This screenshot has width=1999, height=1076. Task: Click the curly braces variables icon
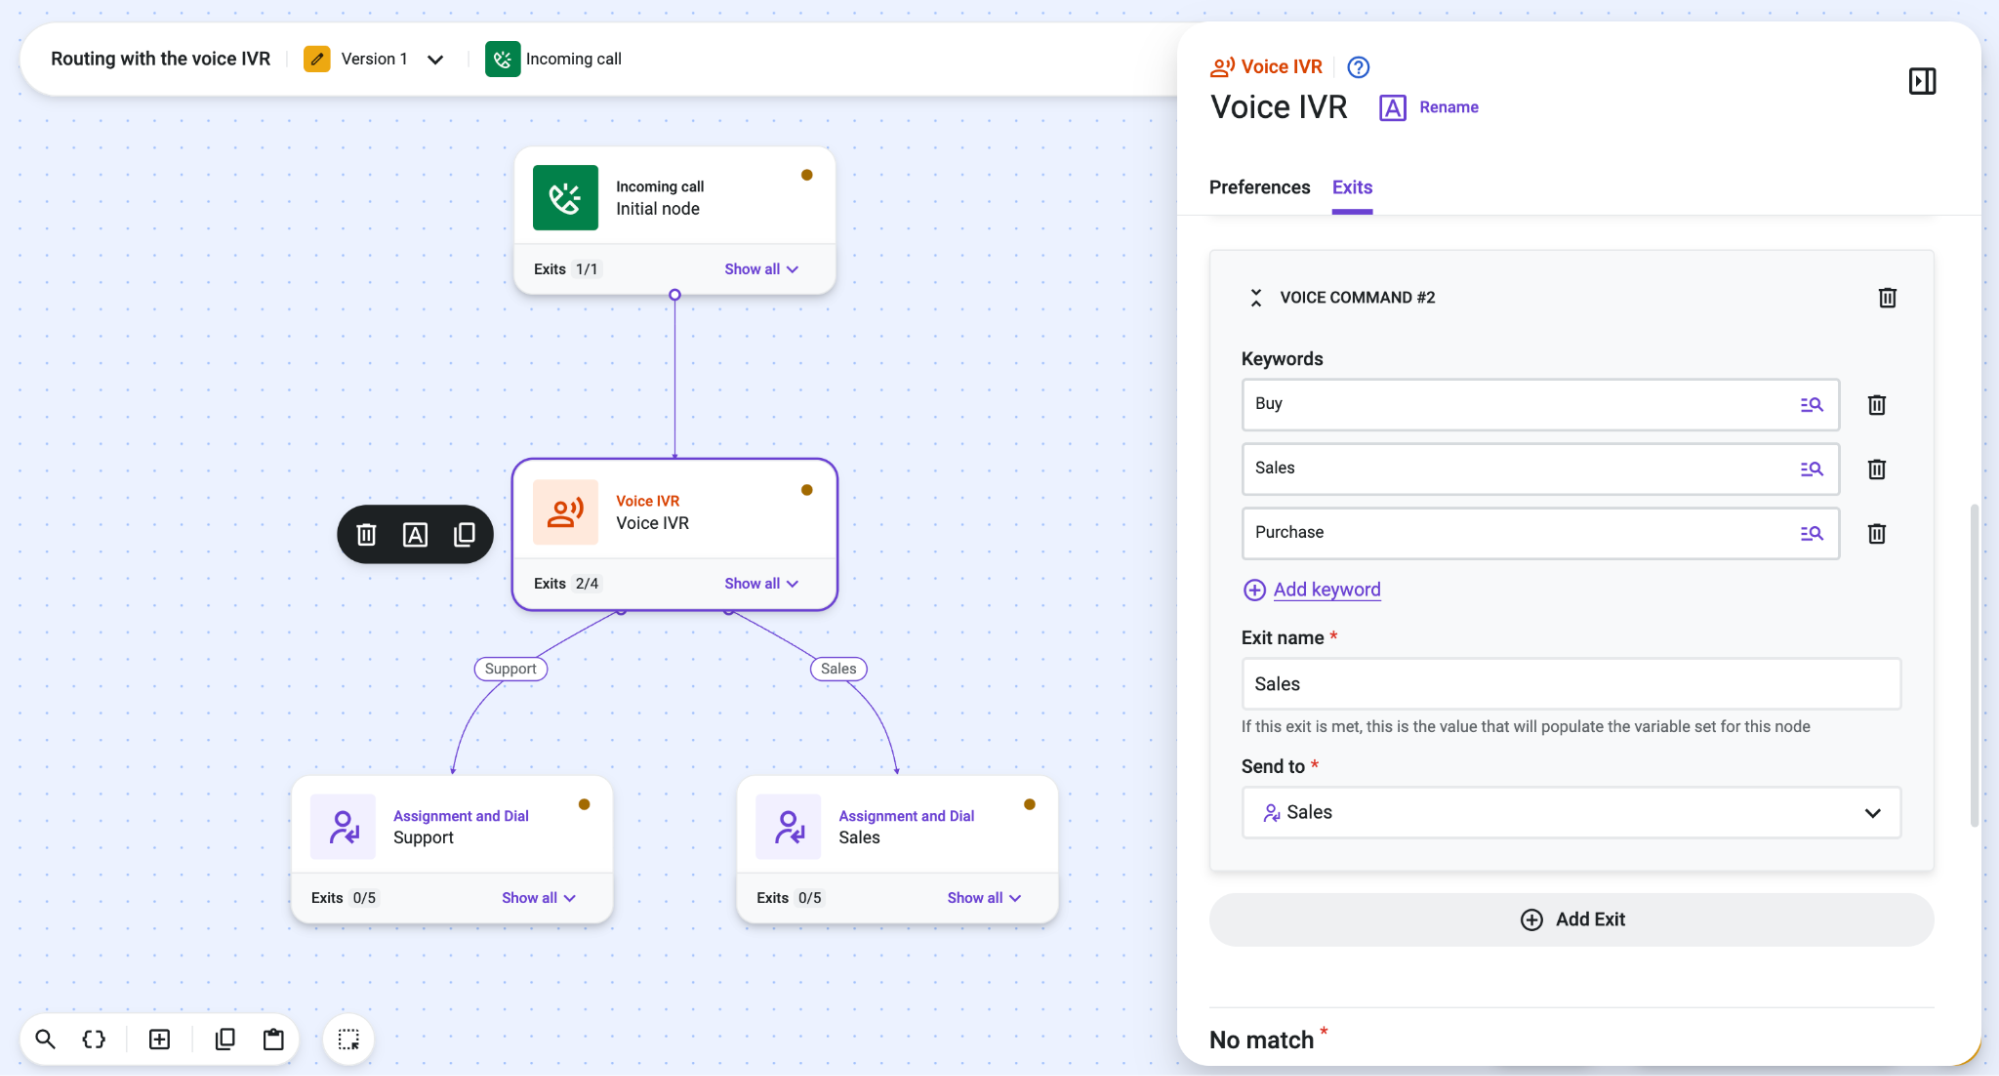coord(94,1039)
